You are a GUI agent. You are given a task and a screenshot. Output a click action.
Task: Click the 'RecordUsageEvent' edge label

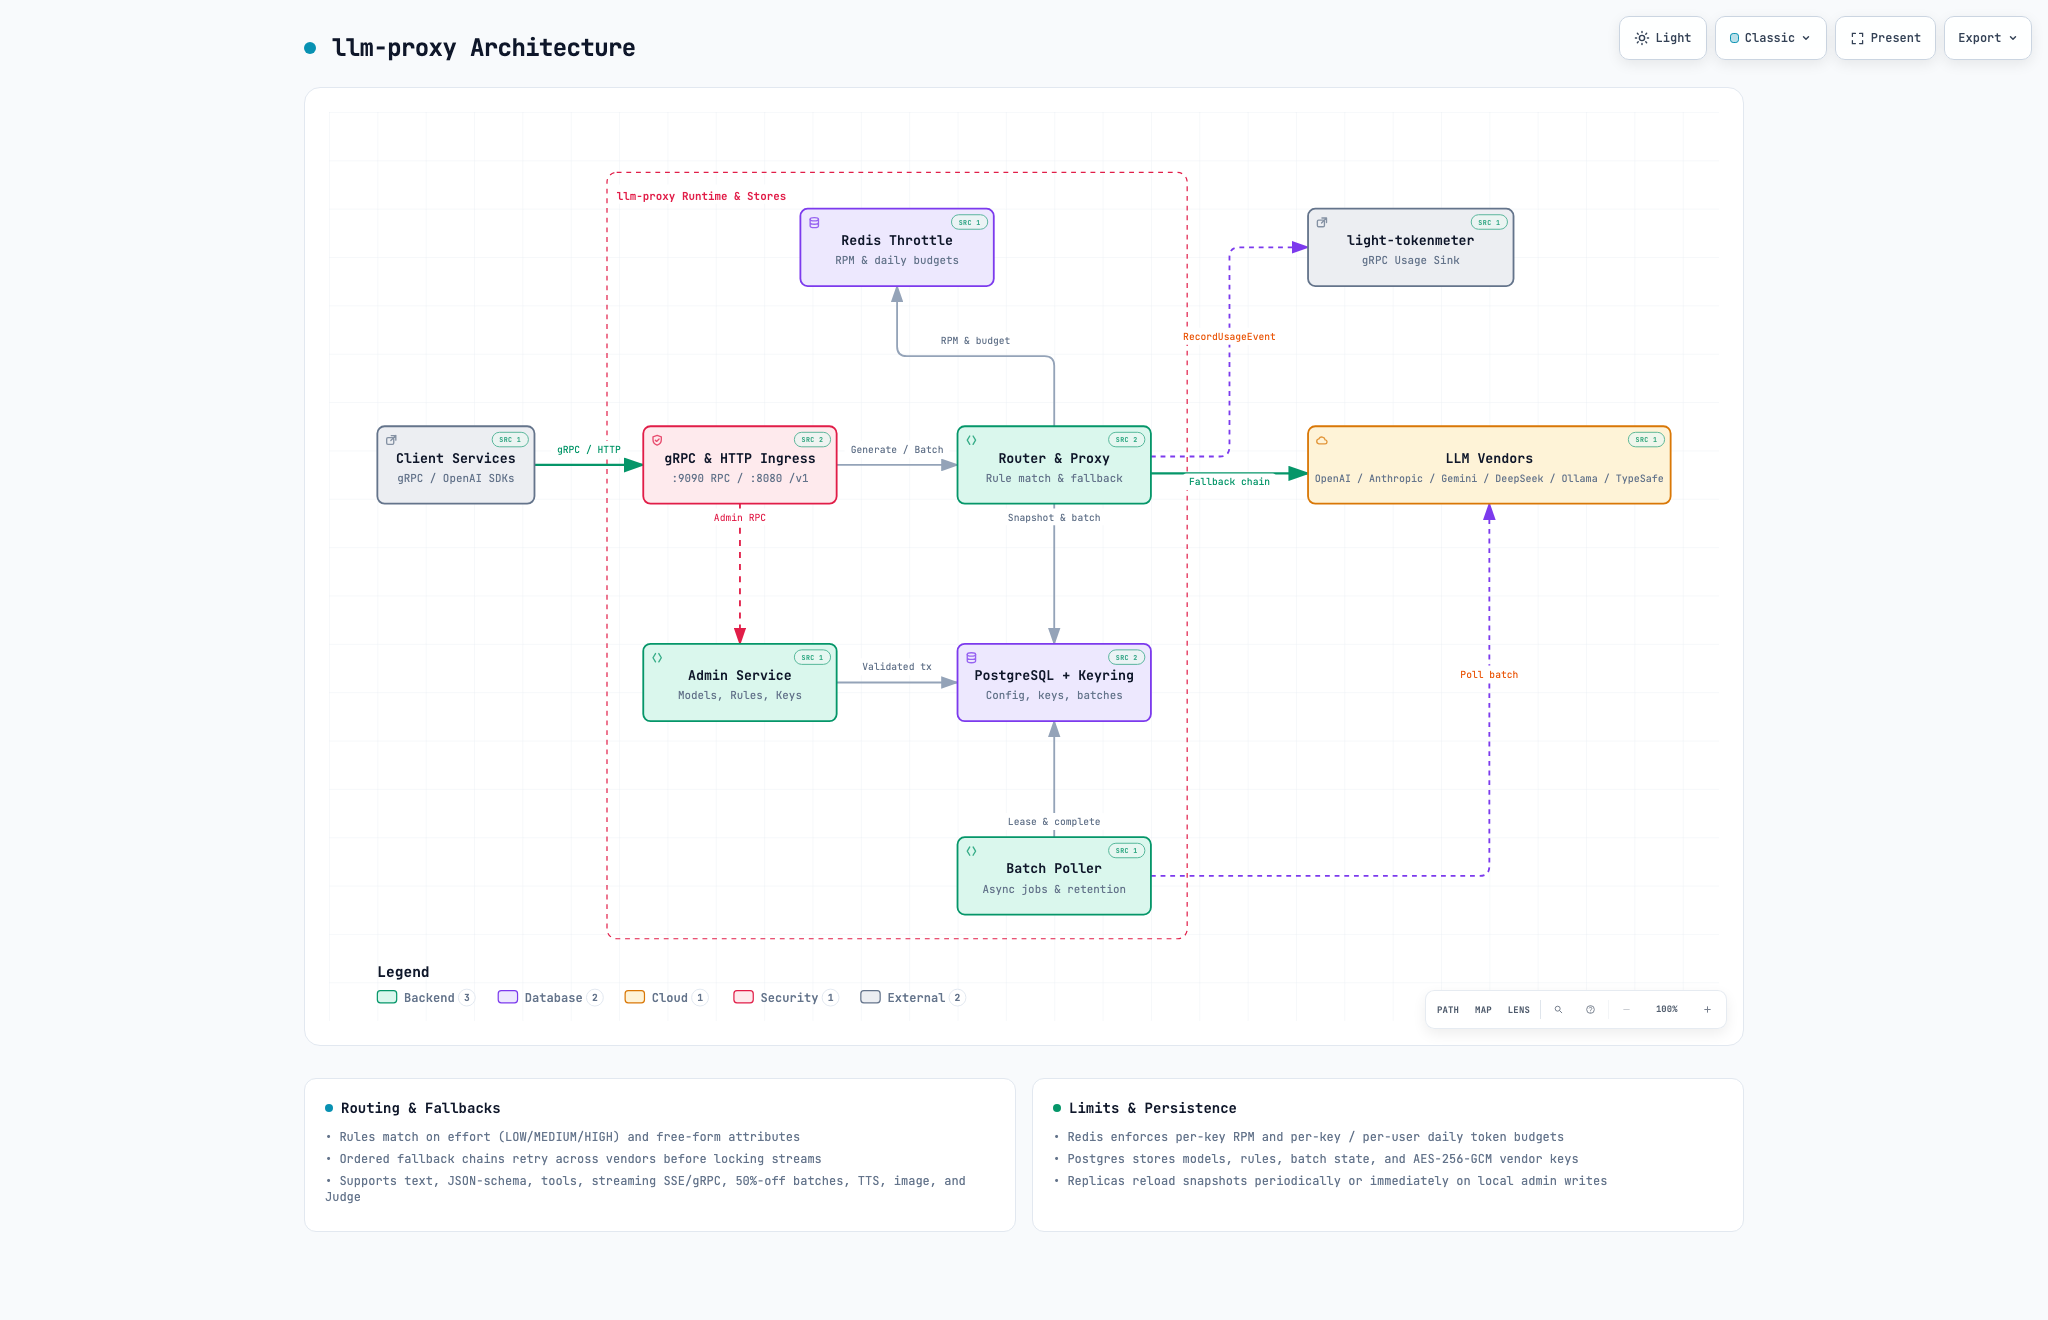[1229, 337]
